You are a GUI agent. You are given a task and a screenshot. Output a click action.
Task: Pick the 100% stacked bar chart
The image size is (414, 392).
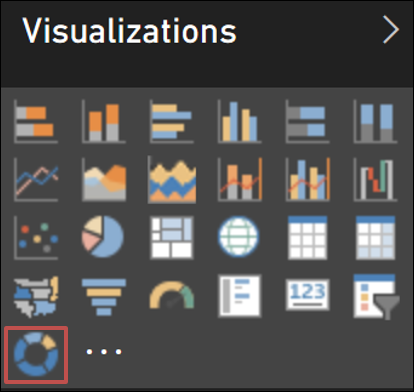coord(307,121)
